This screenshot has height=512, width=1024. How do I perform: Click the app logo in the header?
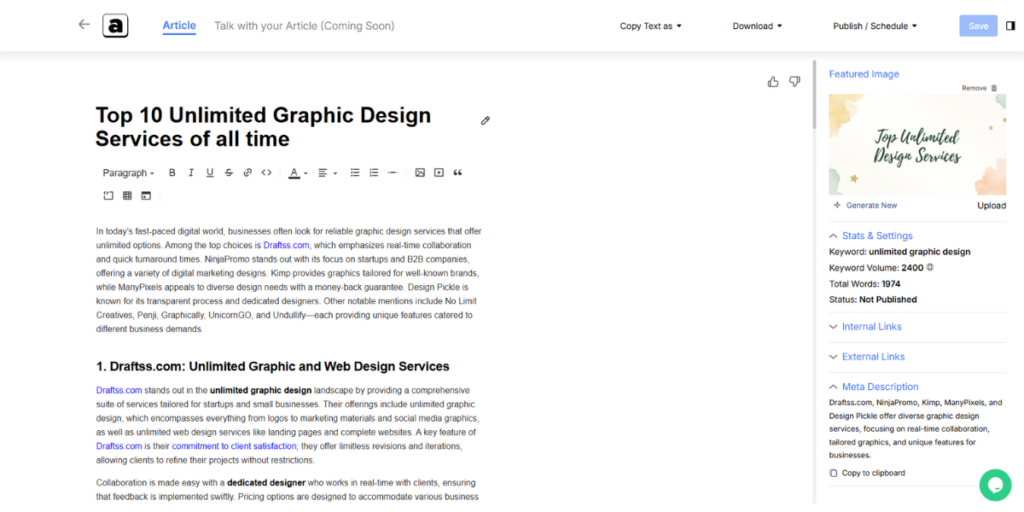pyautogui.click(x=116, y=26)
